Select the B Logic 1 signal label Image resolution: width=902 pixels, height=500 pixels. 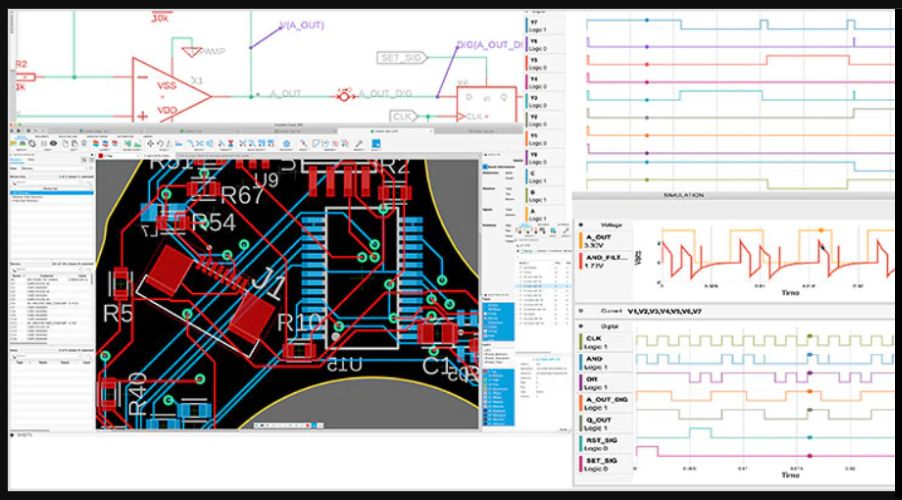tap(538, 196)
